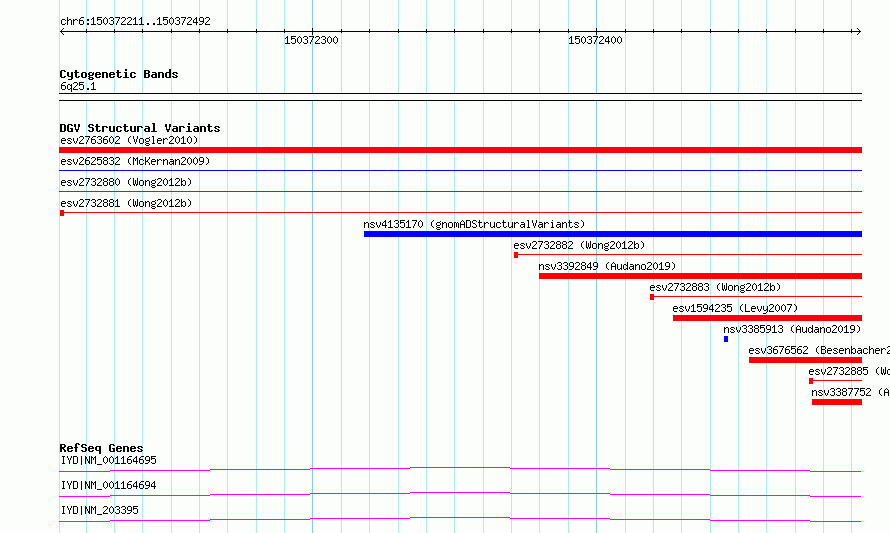Click the esv2732880 (Wong2012b) variant label

pos(126,182)
